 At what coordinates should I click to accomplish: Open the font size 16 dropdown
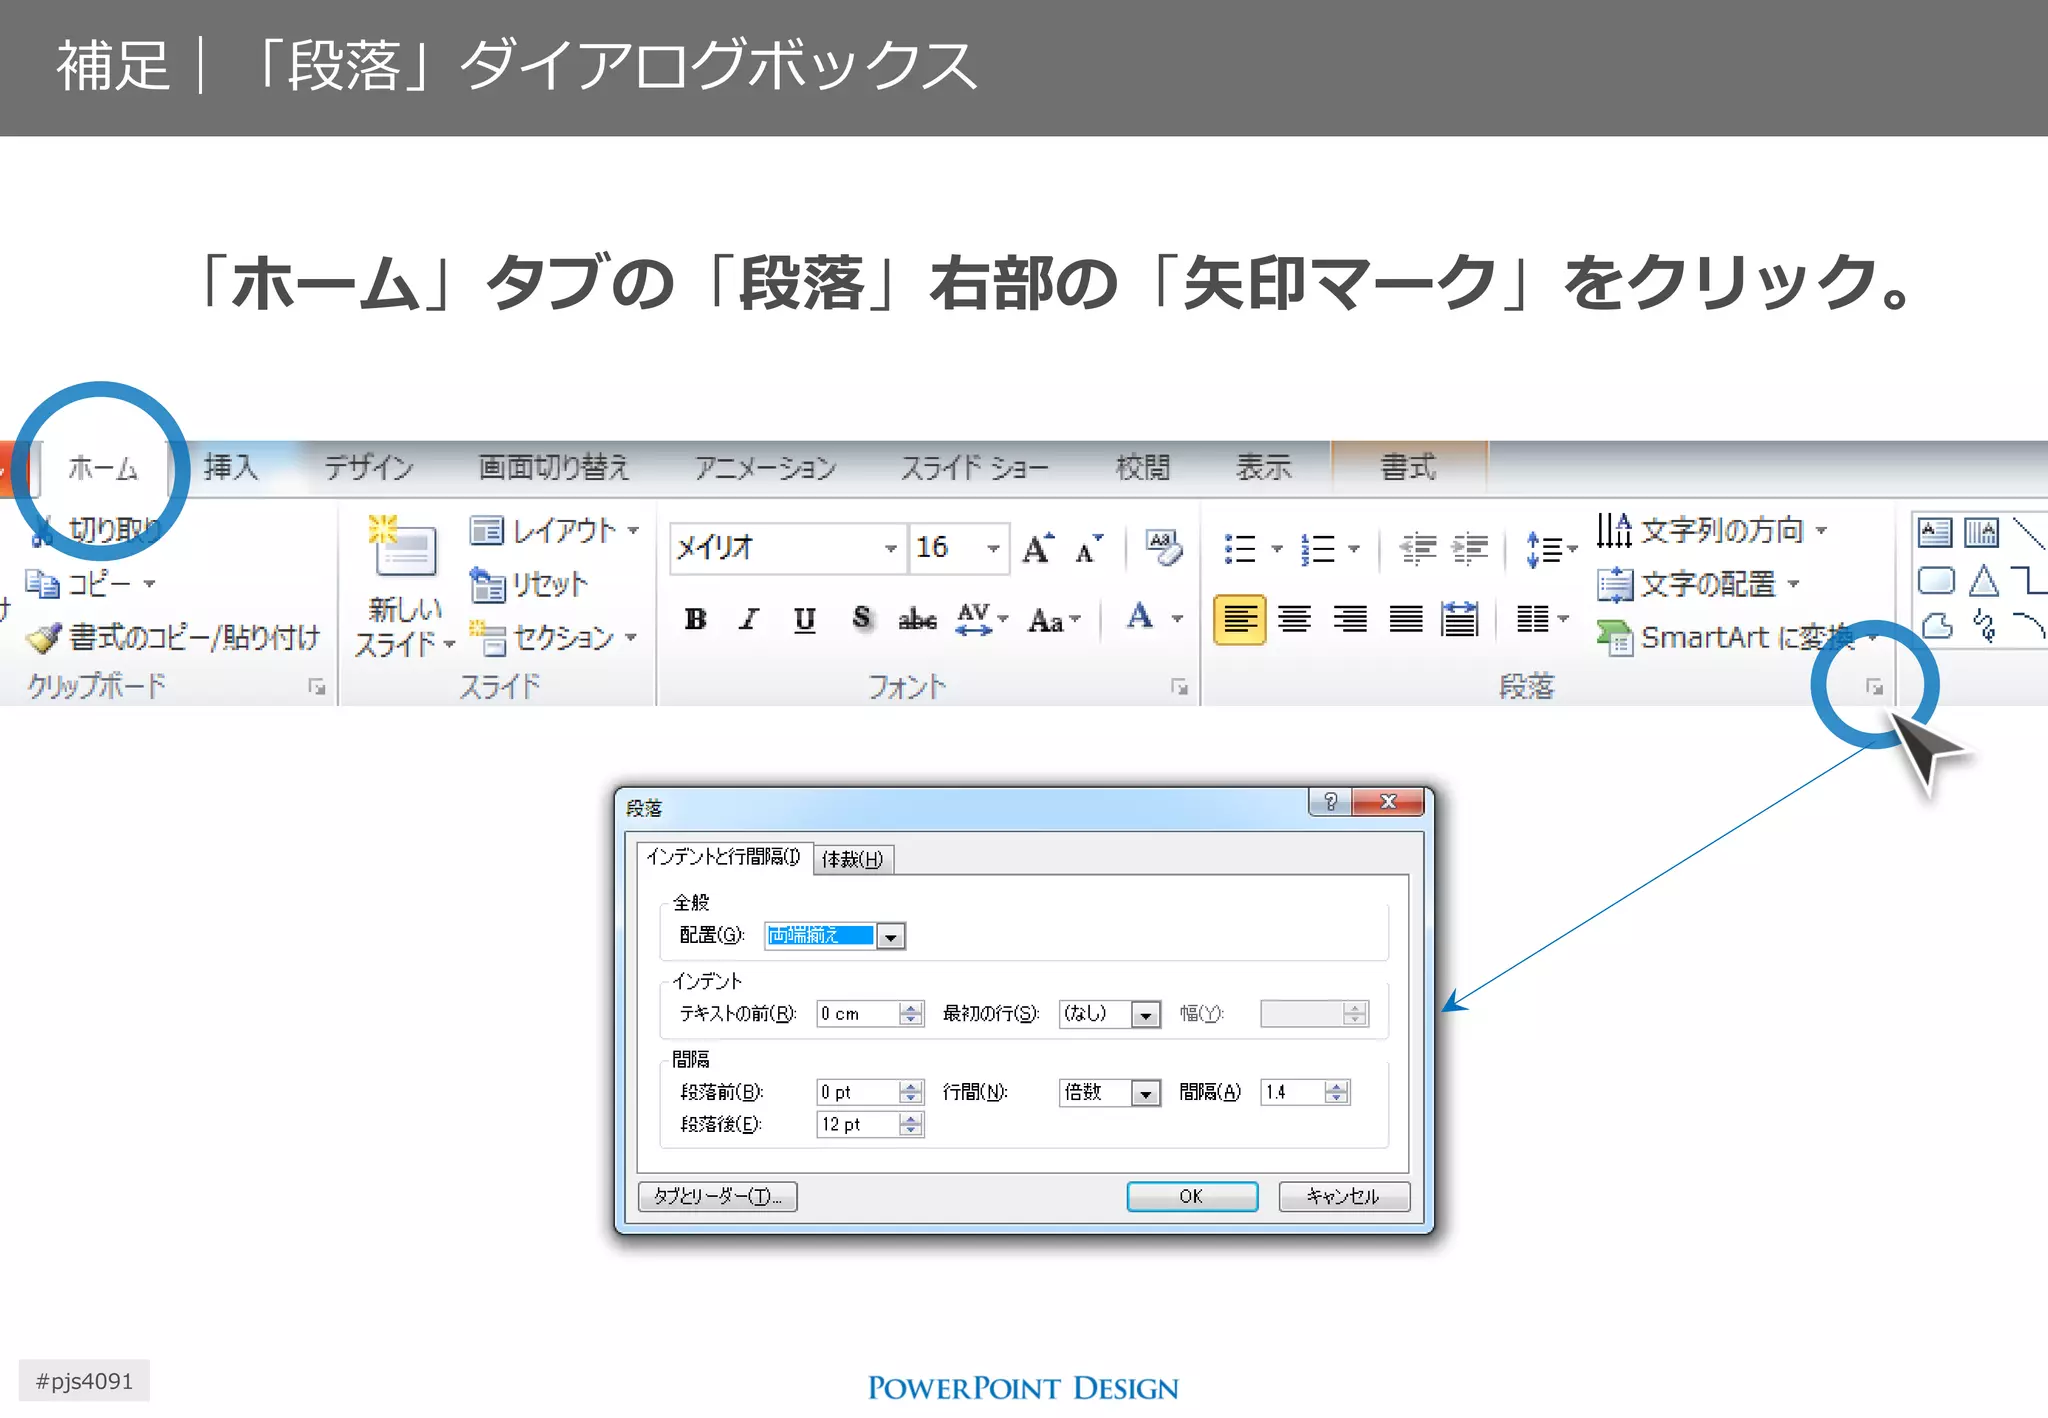point(993,548)
